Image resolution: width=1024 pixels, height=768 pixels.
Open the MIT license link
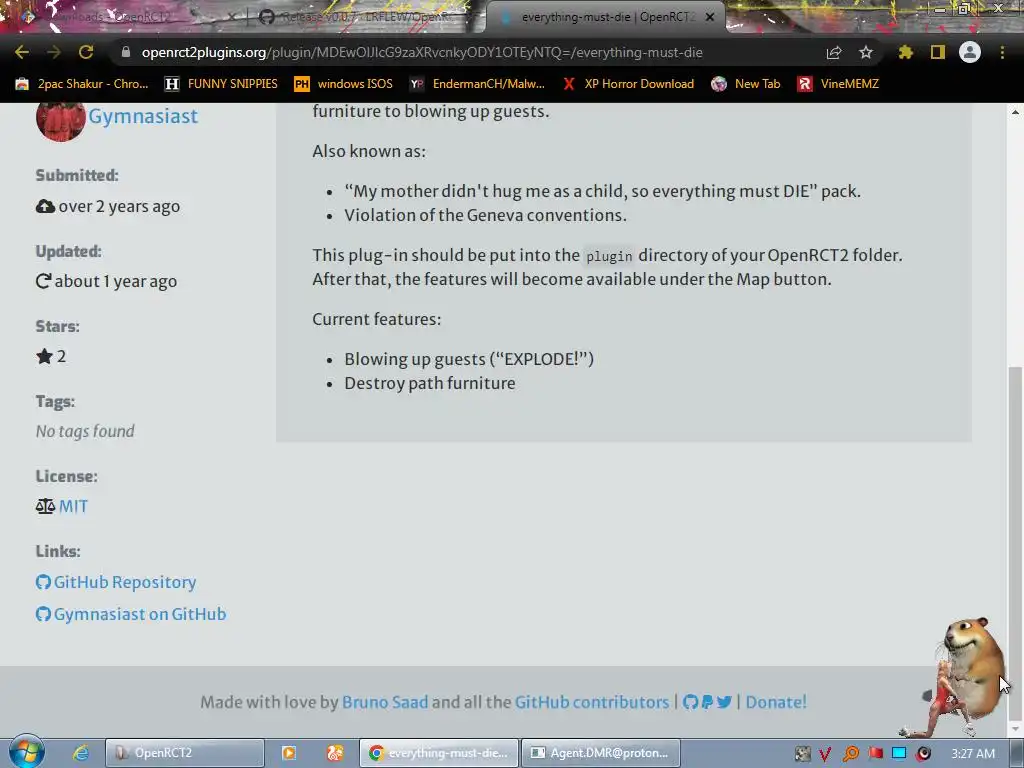73,506
